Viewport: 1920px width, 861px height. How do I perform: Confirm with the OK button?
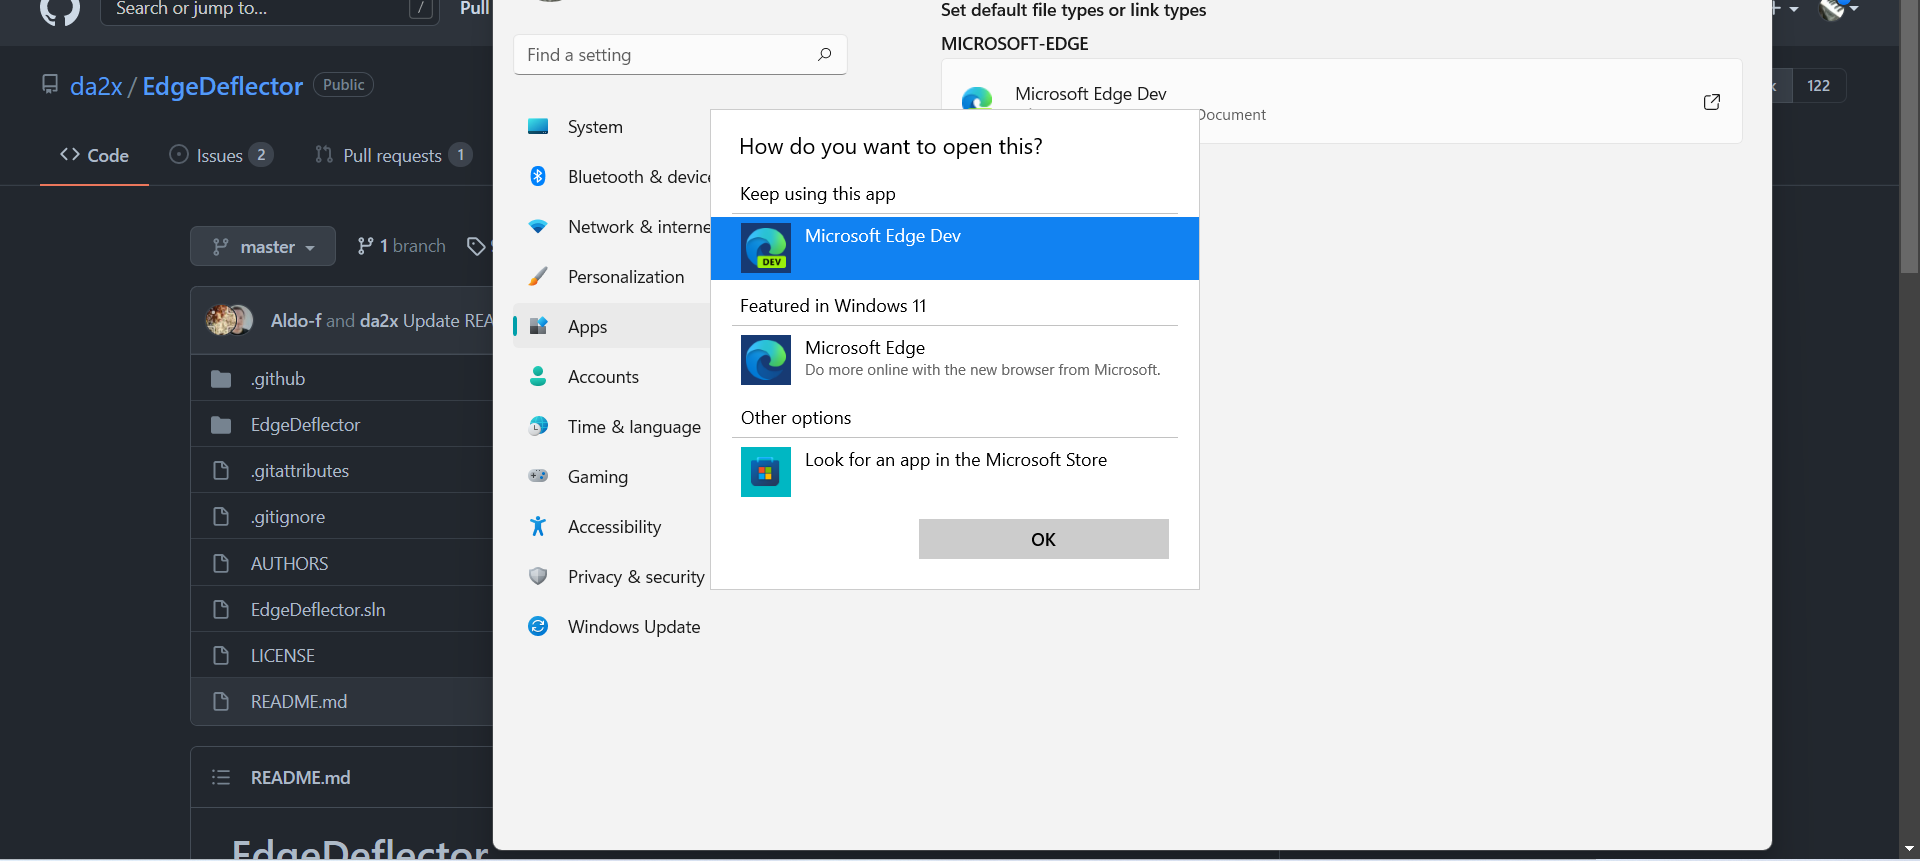[x=1043, y=539]
